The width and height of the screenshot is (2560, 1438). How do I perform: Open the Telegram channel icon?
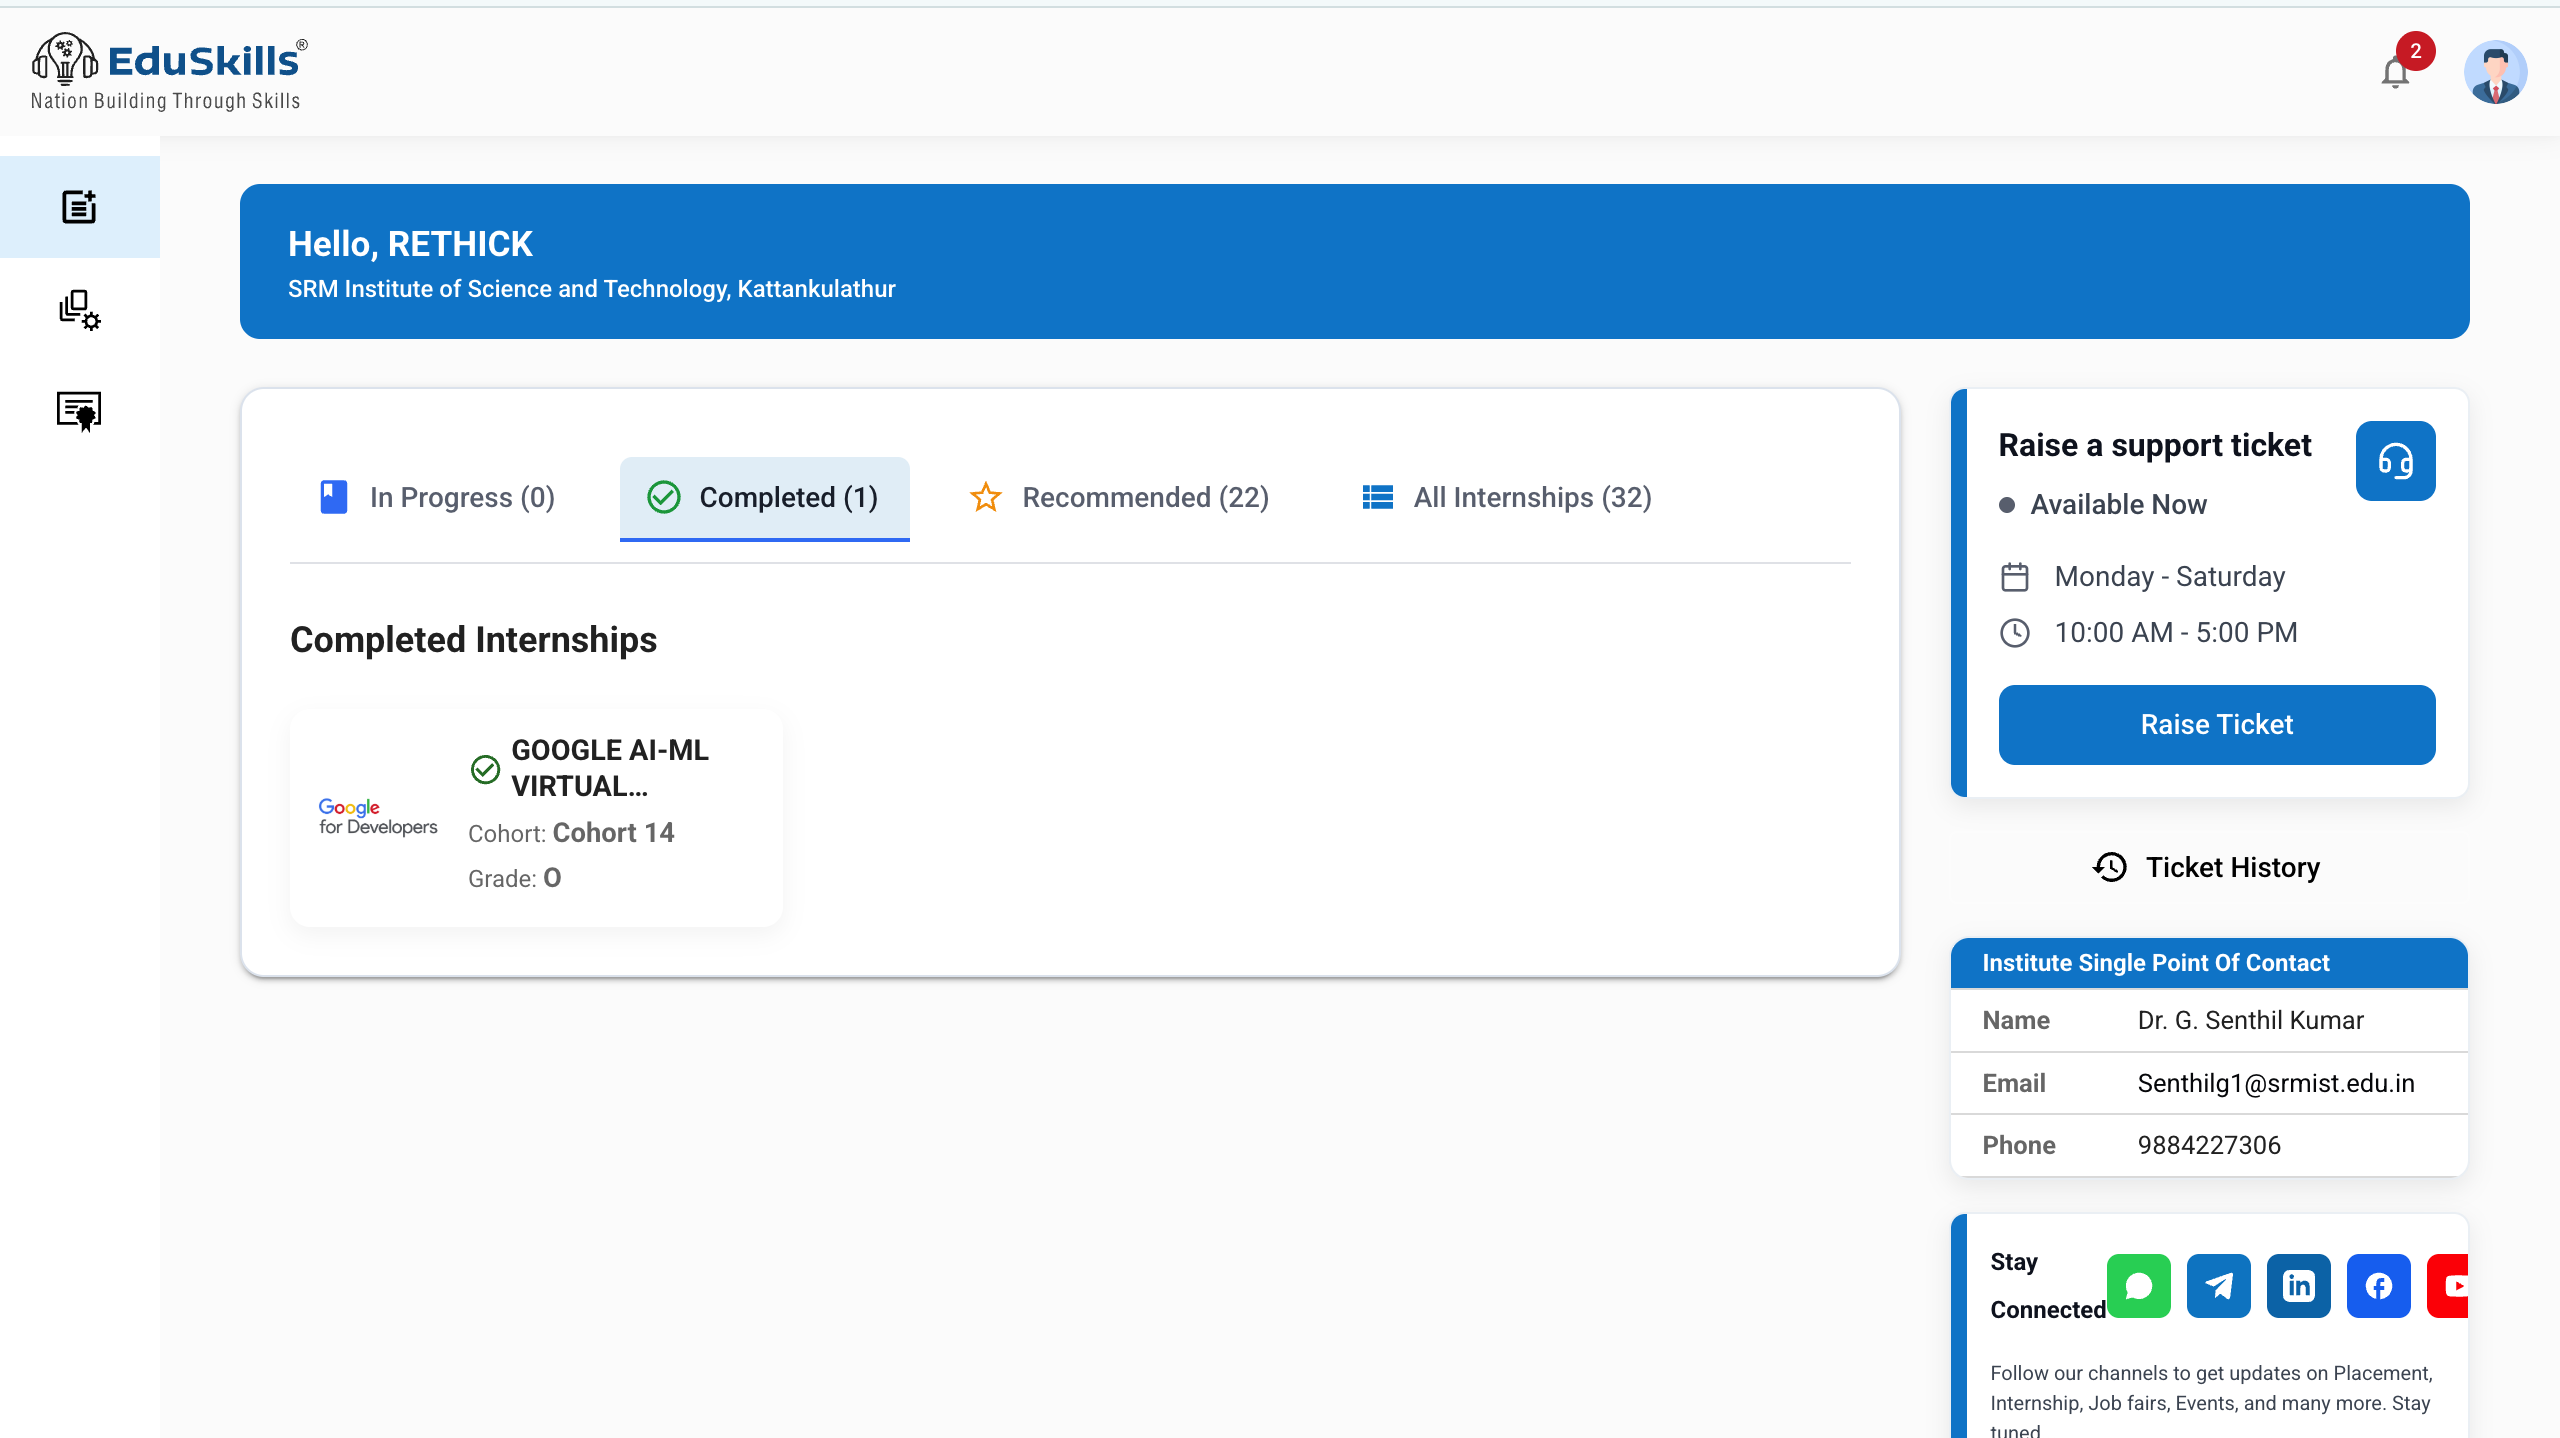(2219, 1286)
